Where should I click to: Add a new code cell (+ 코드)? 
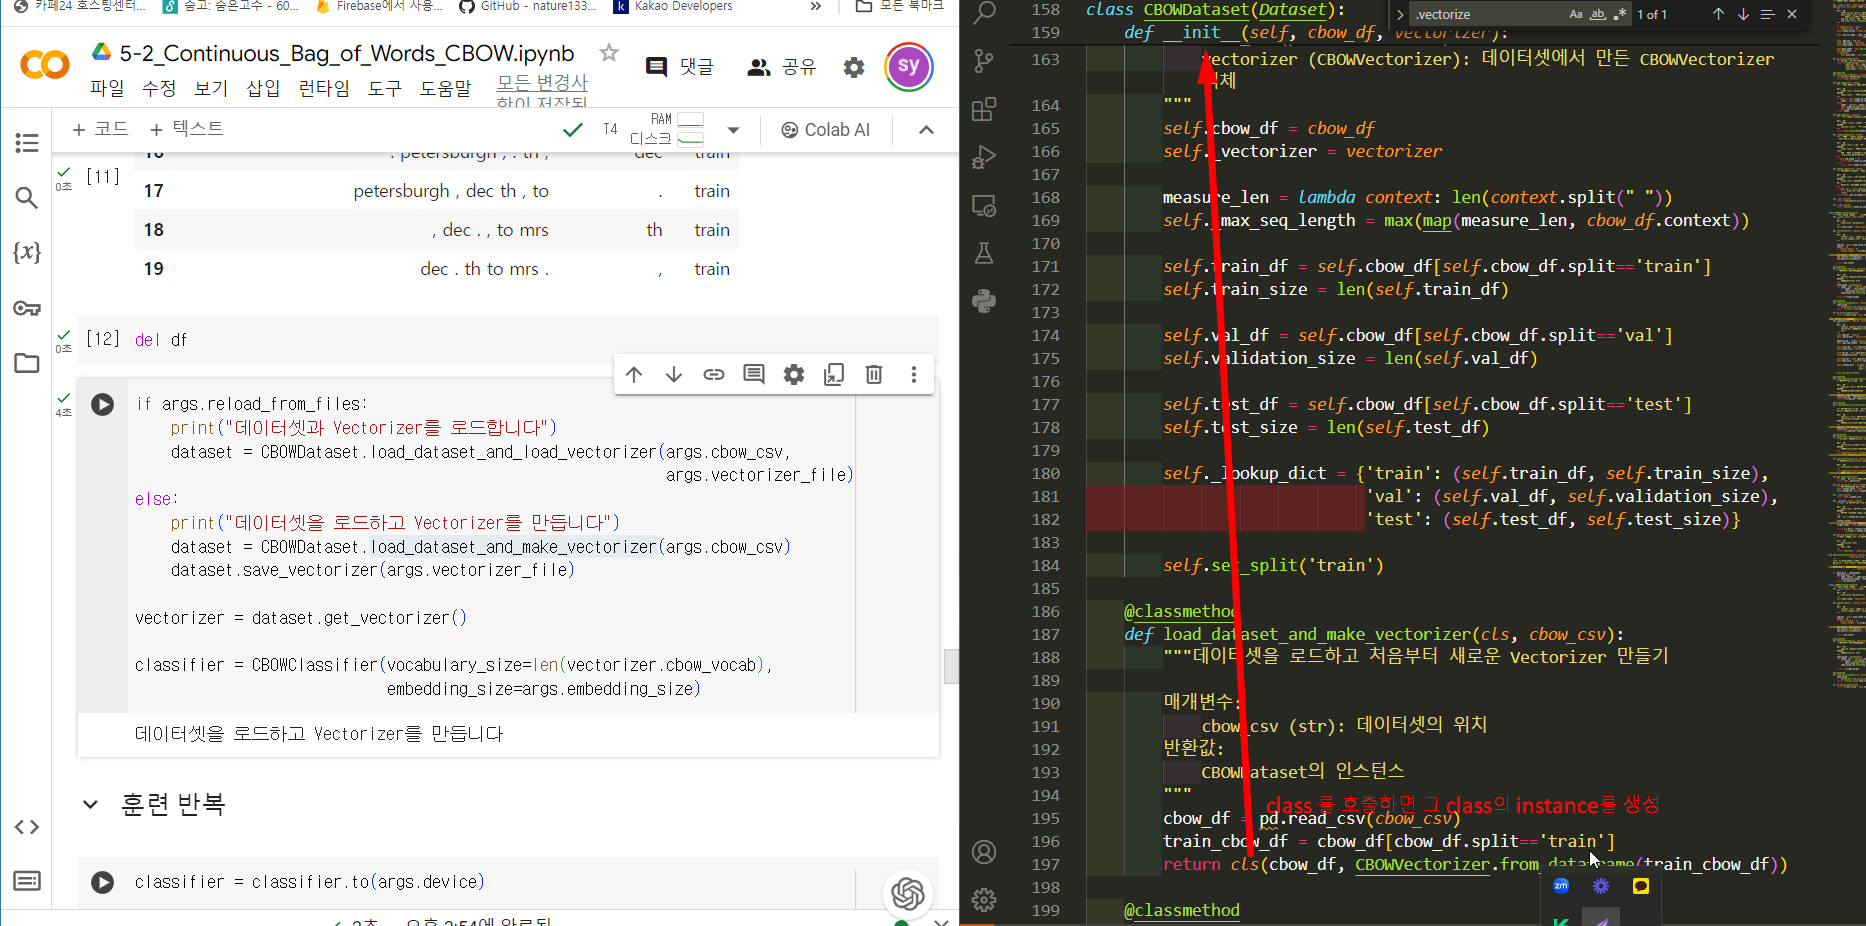coord(100,129)
